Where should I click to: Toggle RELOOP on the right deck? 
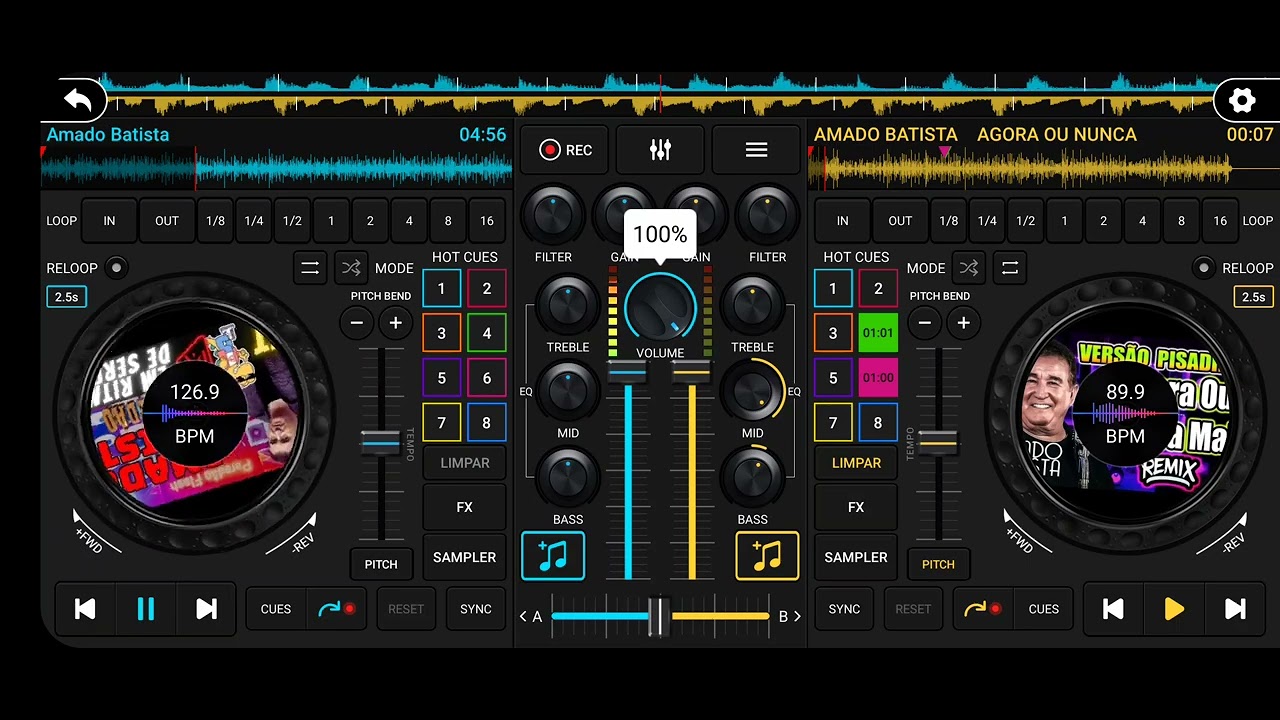tap(1204, 268)
